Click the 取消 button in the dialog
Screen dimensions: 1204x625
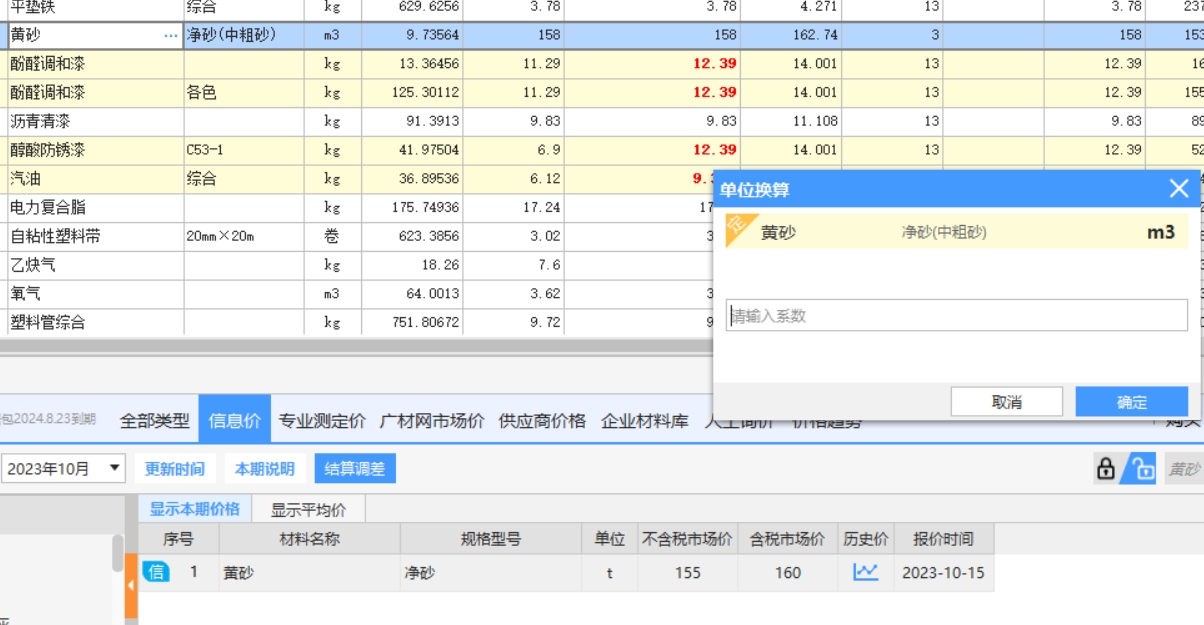1006,402
